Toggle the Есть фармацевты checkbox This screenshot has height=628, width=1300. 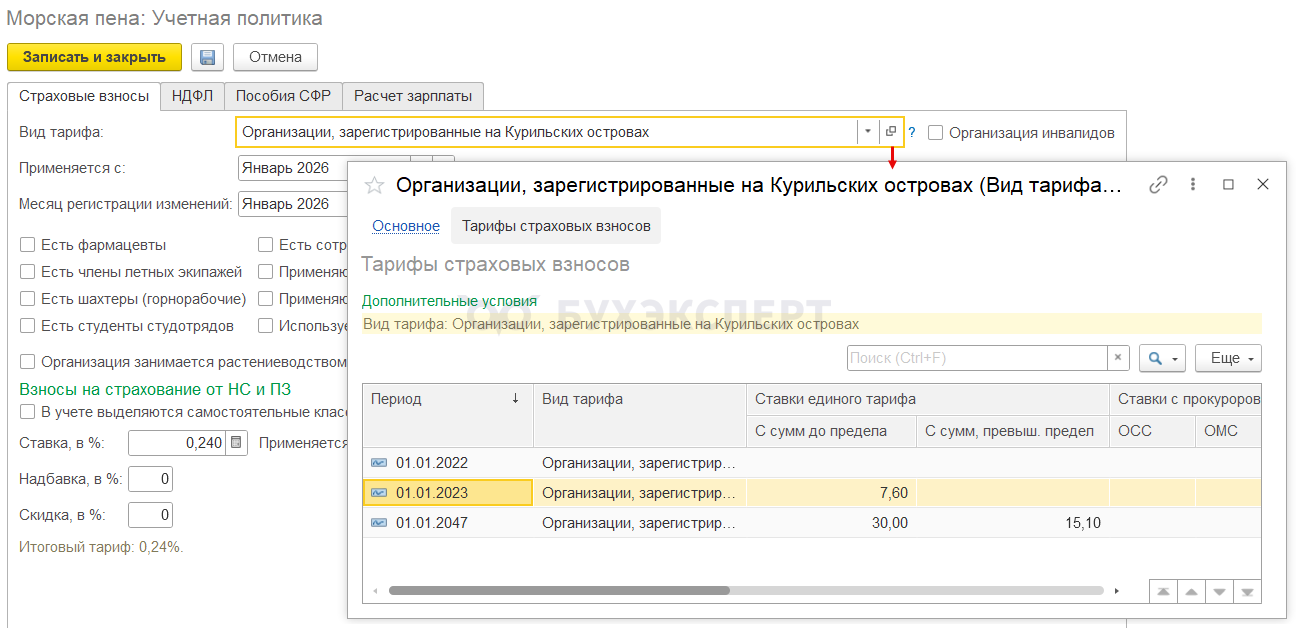pyautogui.click(x=28, y=245)
